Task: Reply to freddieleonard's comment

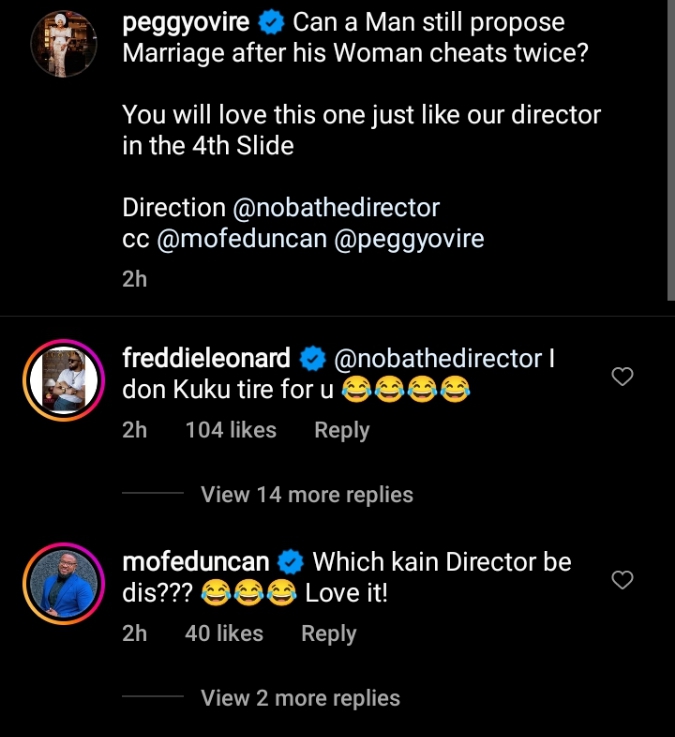Action: pyautogui.click(x=342, y=430)
